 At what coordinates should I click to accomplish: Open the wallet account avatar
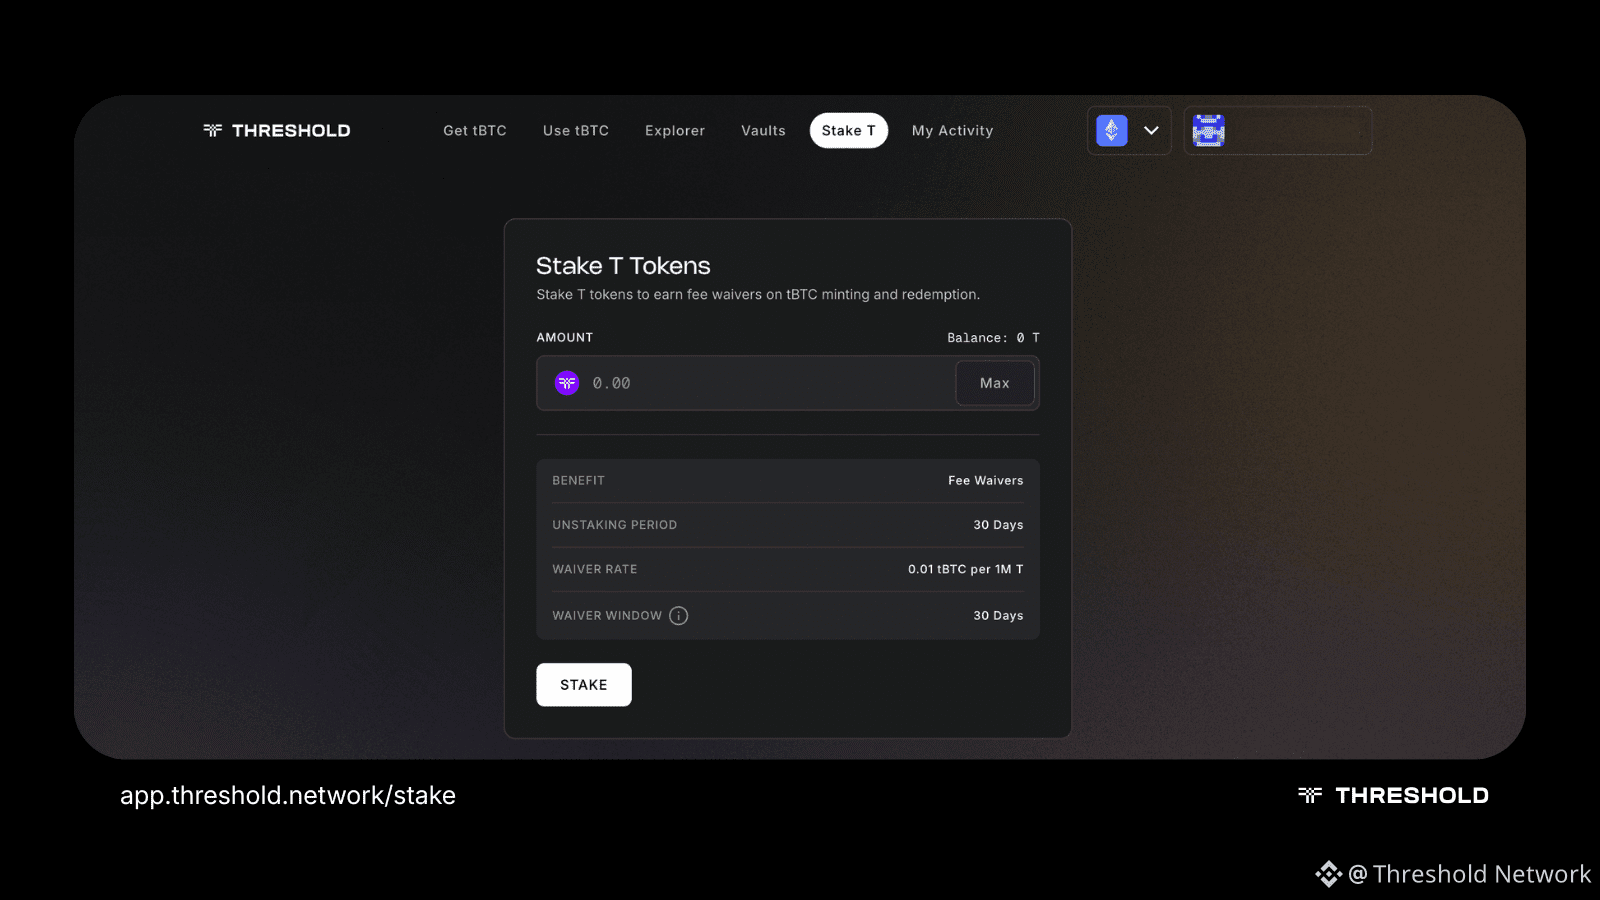1209,131
